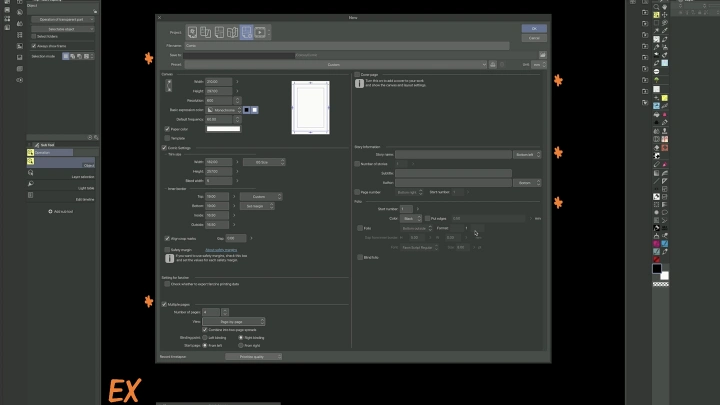Click the save preset icon beside Preset dropdown
The height and width of the screenshot is (405, 720).
click(493, 65)
